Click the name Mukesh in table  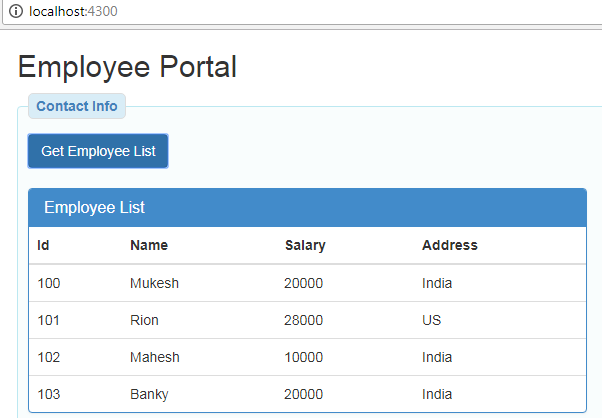point(154,283)
